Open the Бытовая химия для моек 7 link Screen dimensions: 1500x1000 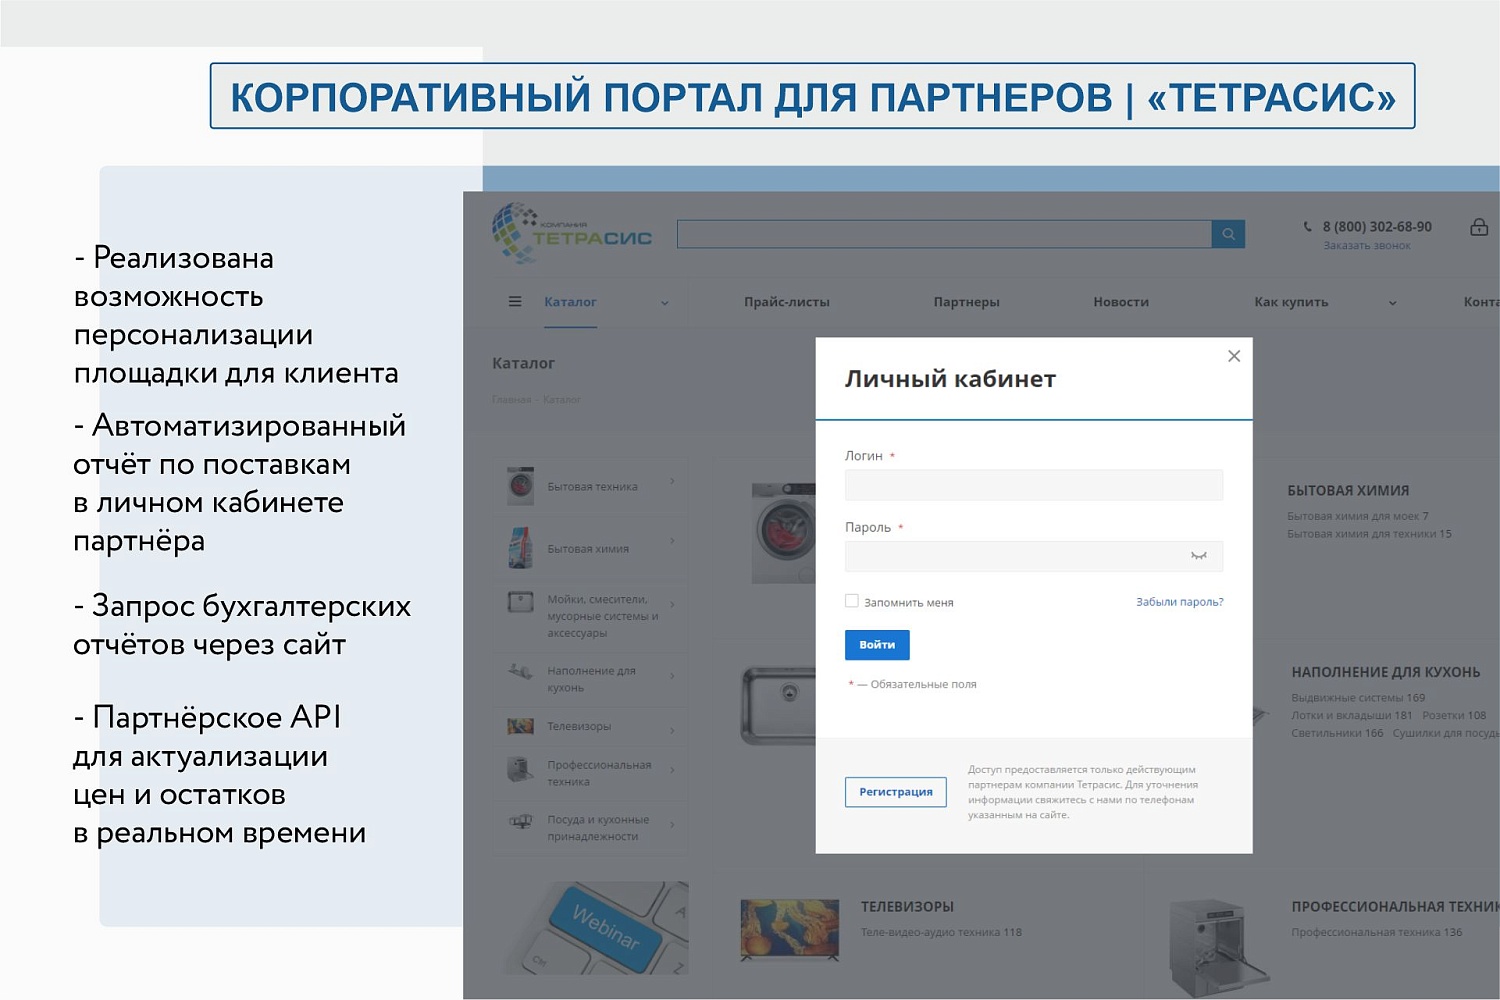click(x=1357, y=516)
